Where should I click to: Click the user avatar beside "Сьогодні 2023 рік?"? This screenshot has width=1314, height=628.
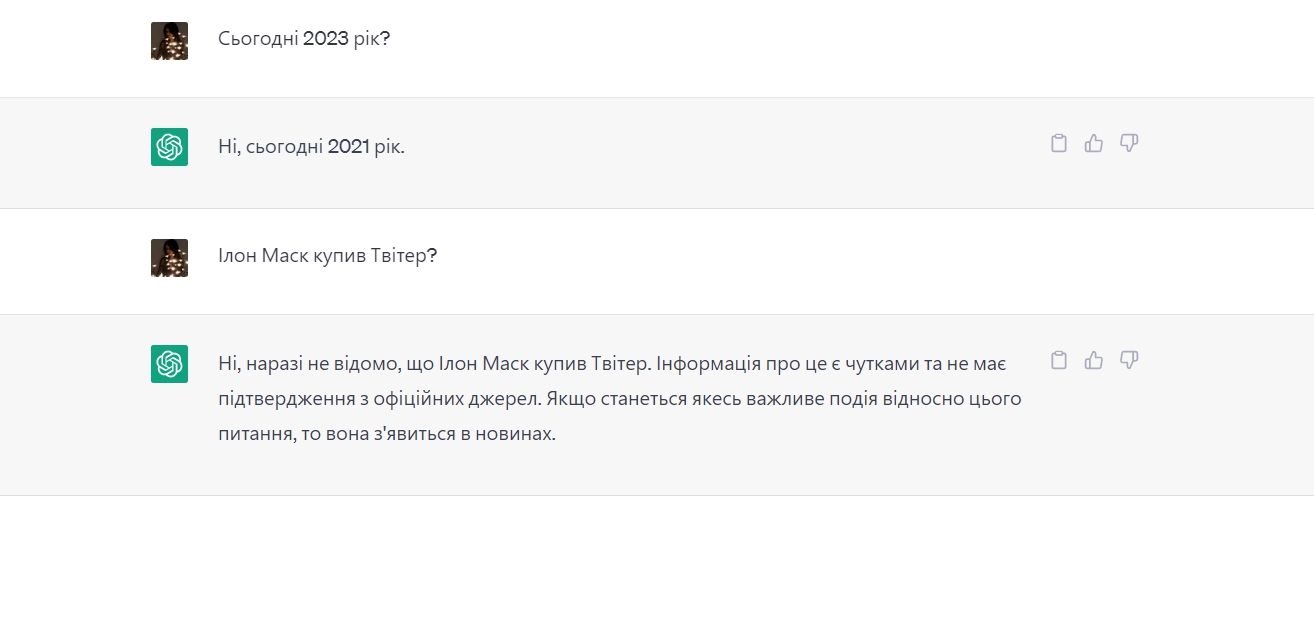click(169, 41)
